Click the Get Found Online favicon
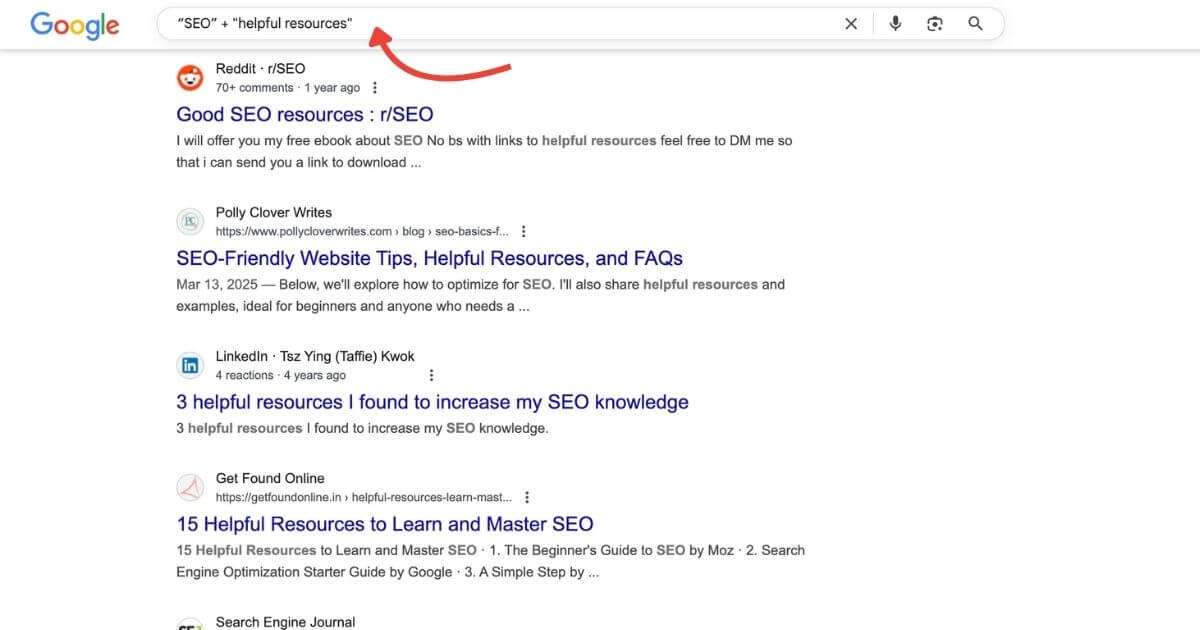This screenshot has width=1200, height=630. pos(190,488)
